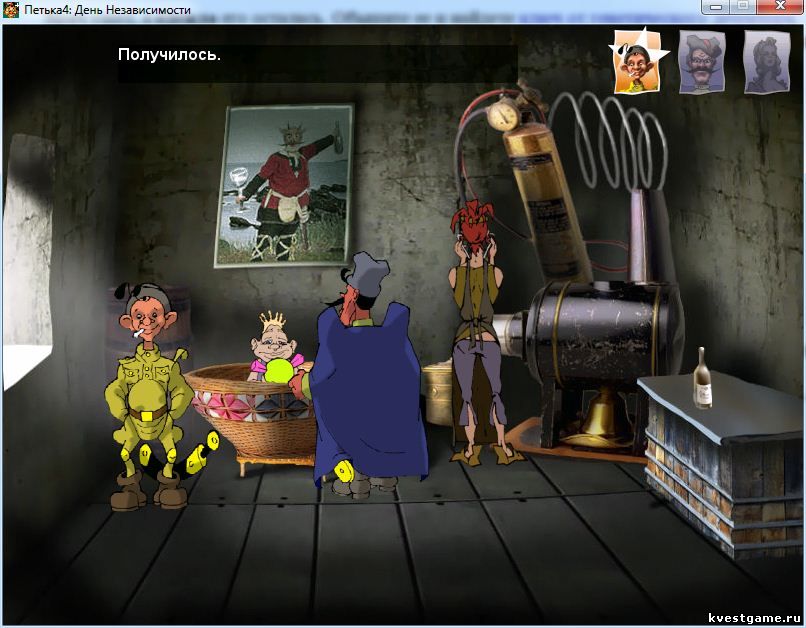Select Petka's character portrait

coord(637,61)
